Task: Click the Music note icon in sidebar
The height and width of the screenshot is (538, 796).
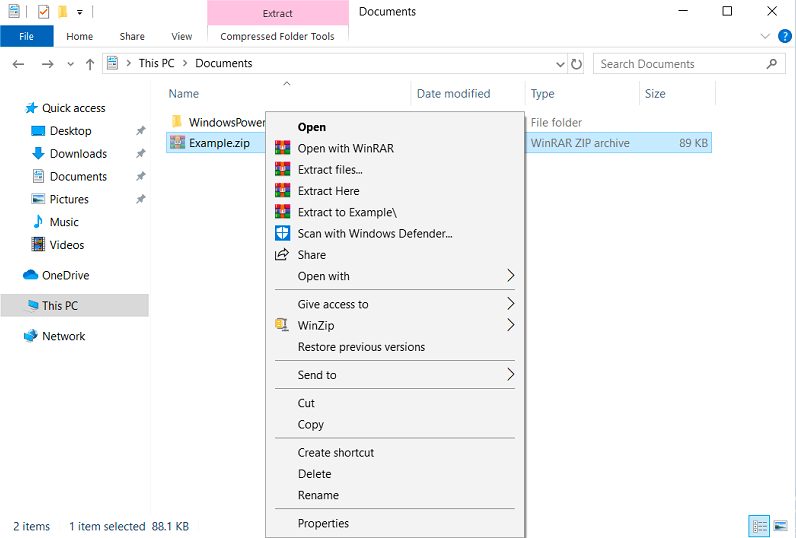Action: click(x=38, y=221)
